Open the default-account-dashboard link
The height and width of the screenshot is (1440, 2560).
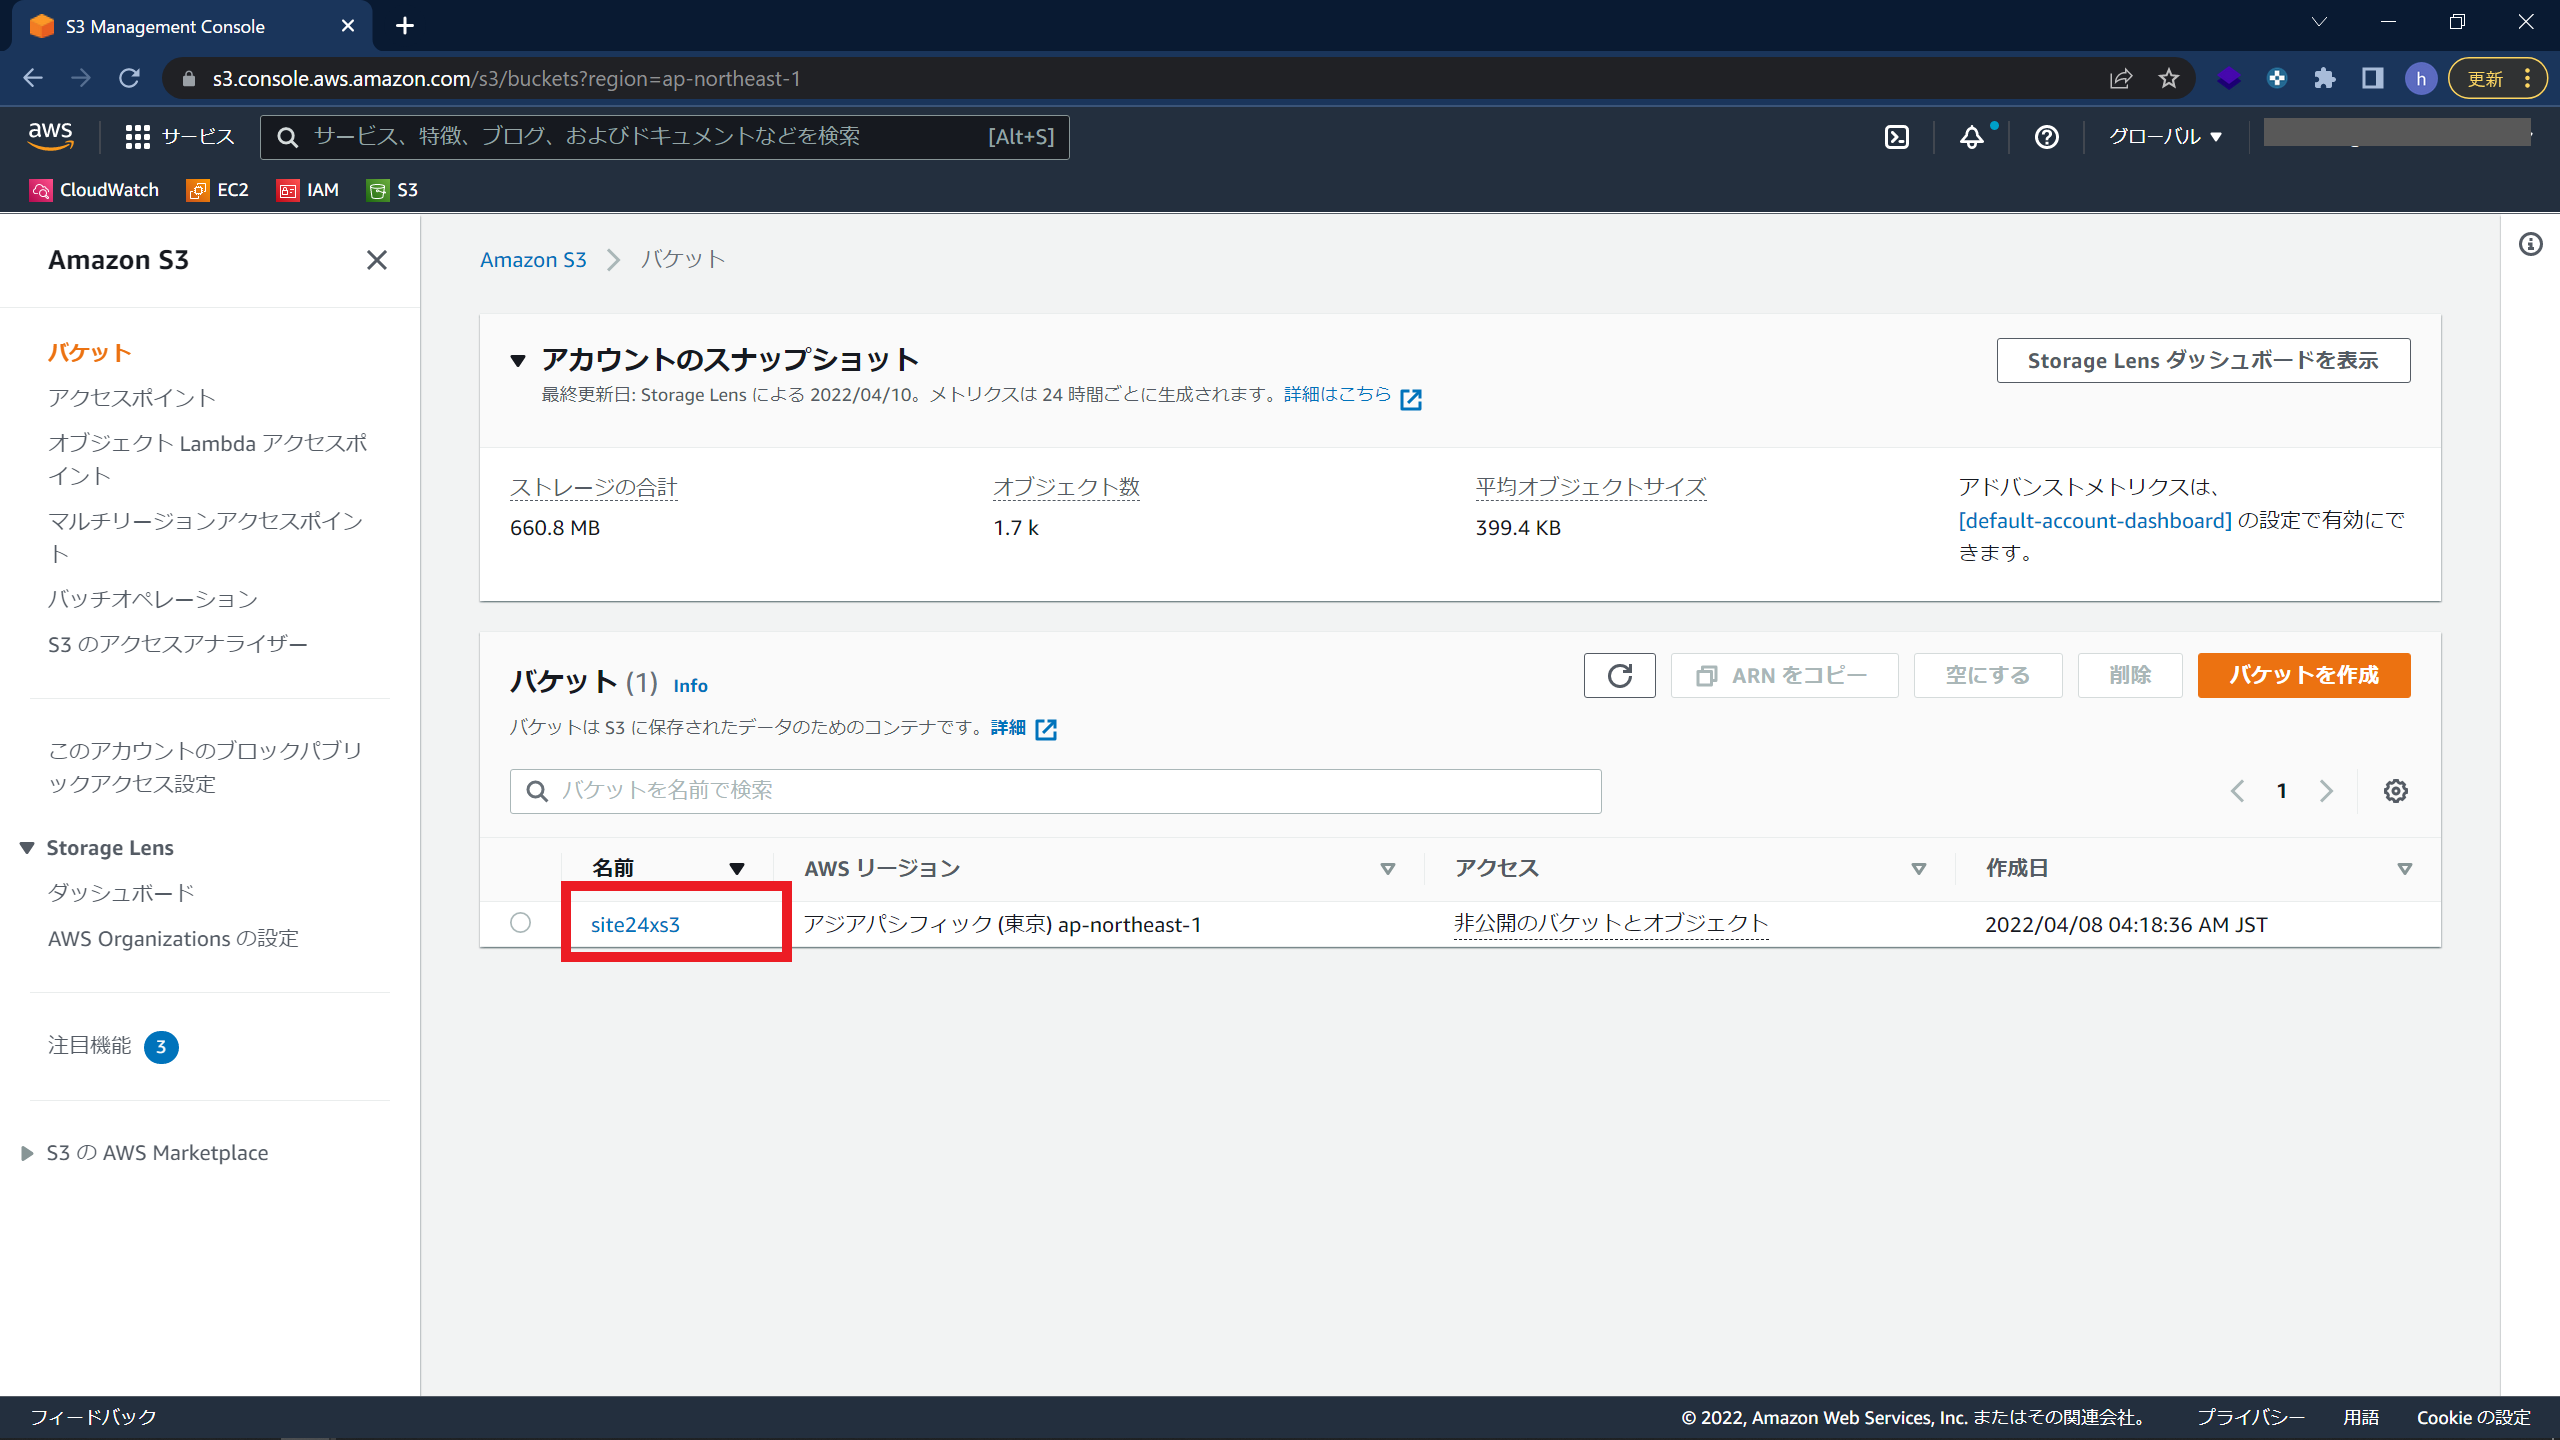pos(2095,521)
